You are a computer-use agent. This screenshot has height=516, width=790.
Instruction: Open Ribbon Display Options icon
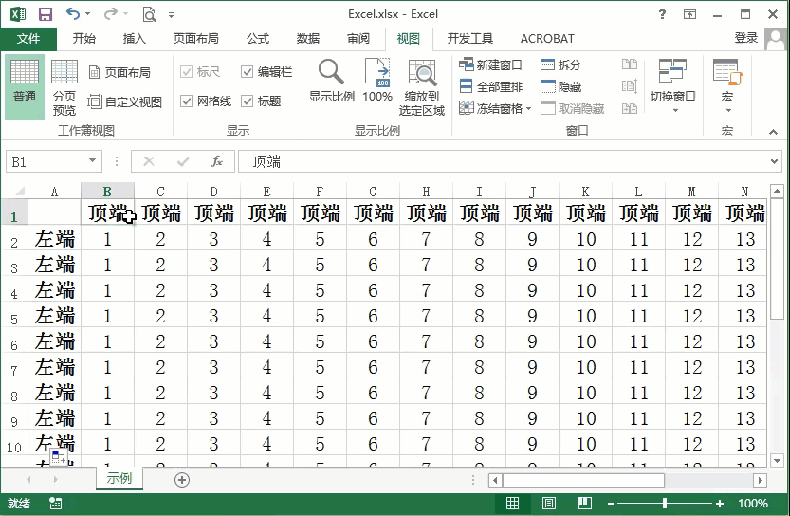(690, 14)
